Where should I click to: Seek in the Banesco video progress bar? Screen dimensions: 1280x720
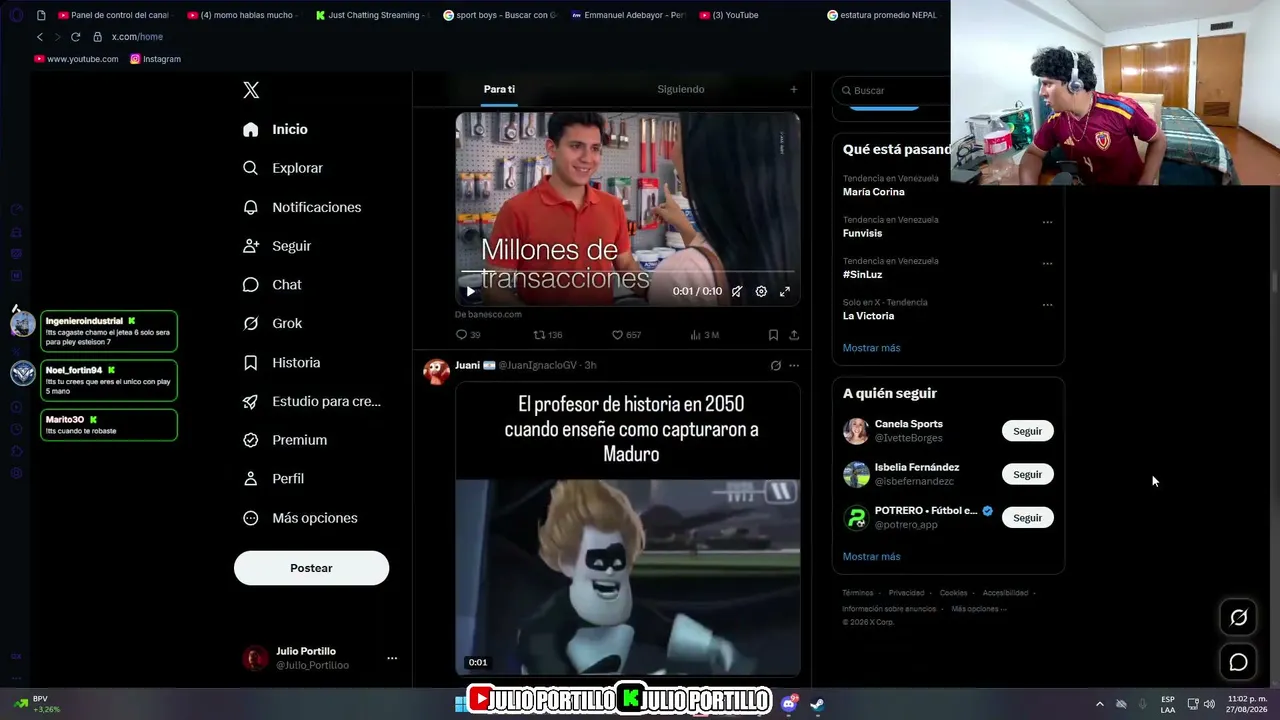[628, 271]
